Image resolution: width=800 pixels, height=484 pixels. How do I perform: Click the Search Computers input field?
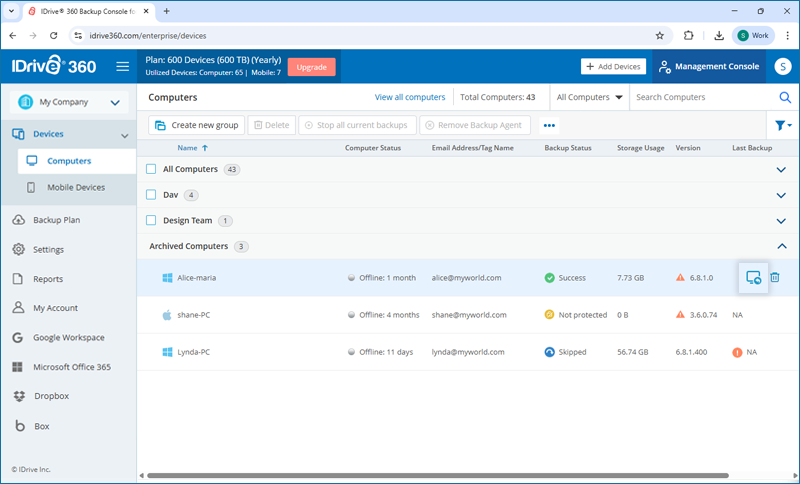point(700,97)
